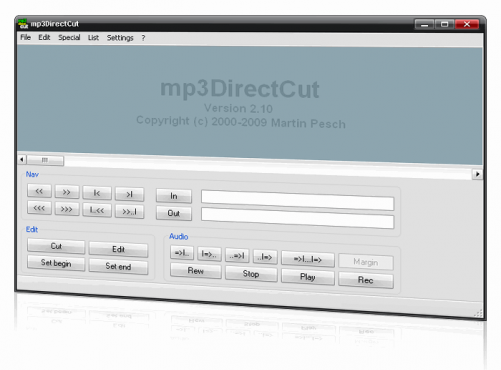
Task: Click the I..<< previous cue button
Action: [97, 210]
